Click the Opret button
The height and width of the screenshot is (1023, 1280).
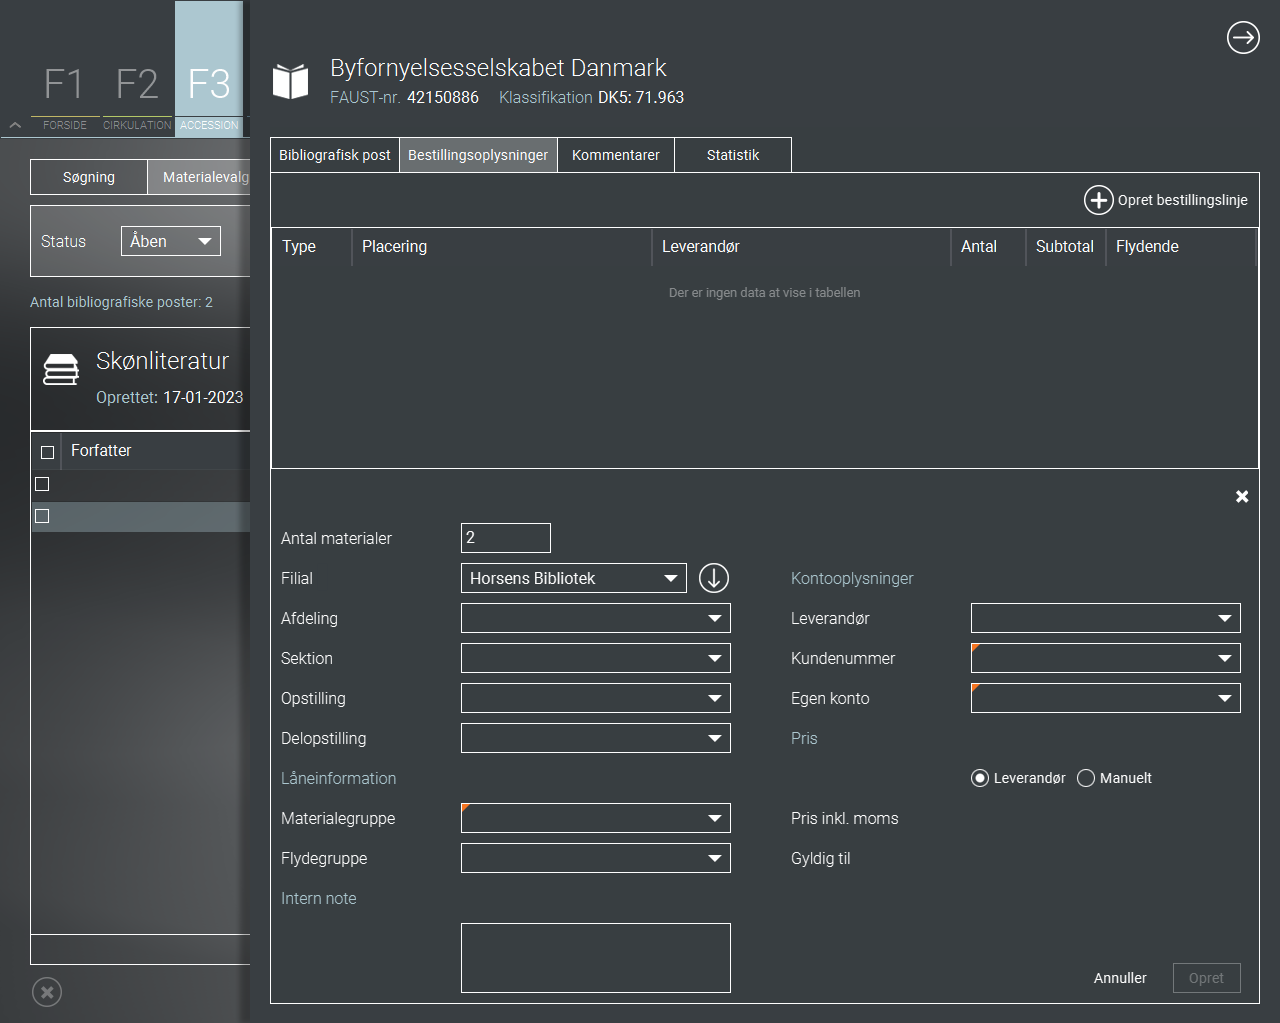coord(1206,978)
